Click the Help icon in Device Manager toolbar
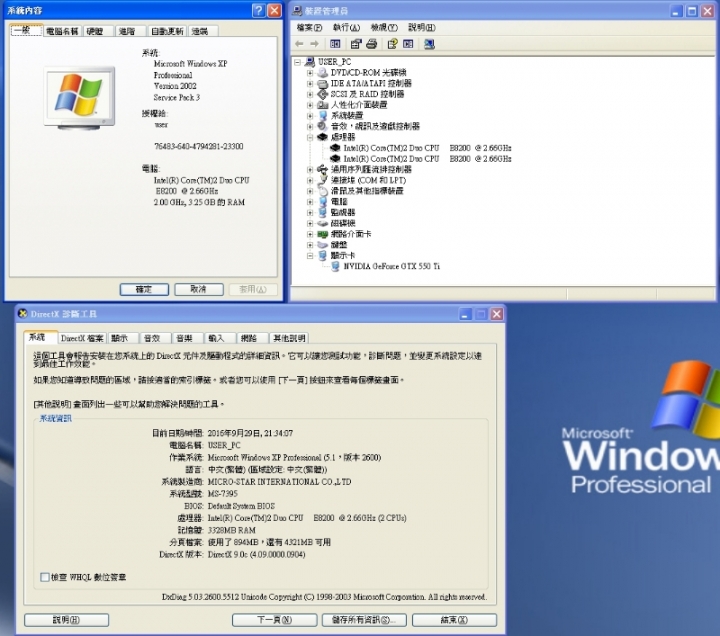 pos(392,44)
